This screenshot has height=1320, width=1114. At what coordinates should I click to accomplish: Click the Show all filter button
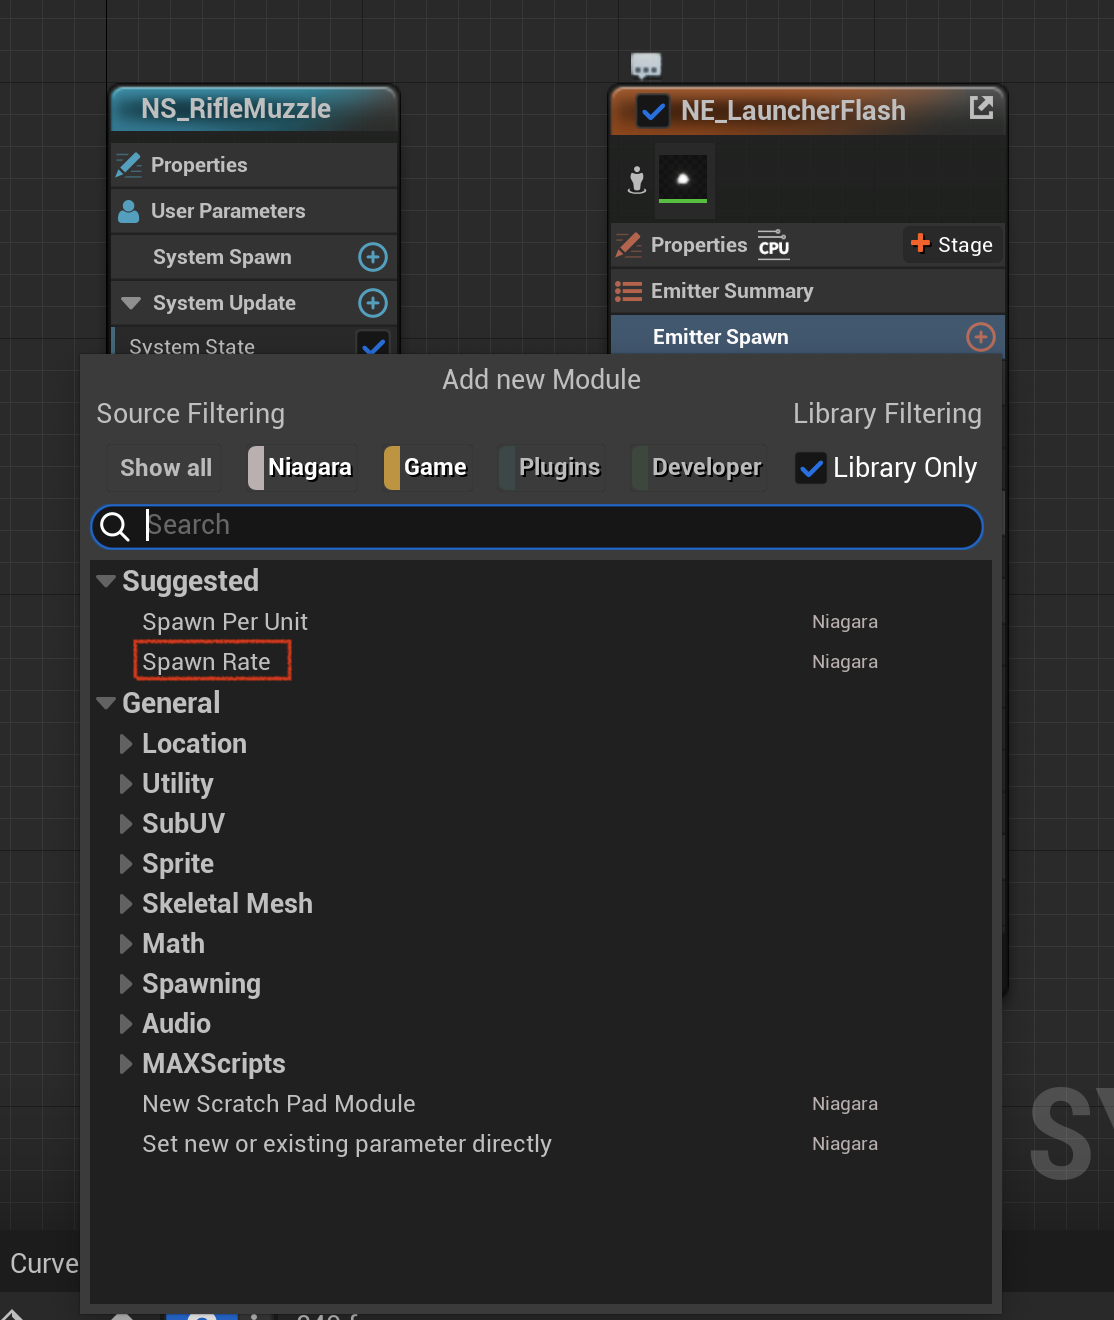pyautogui.click(x=166, y=468)
